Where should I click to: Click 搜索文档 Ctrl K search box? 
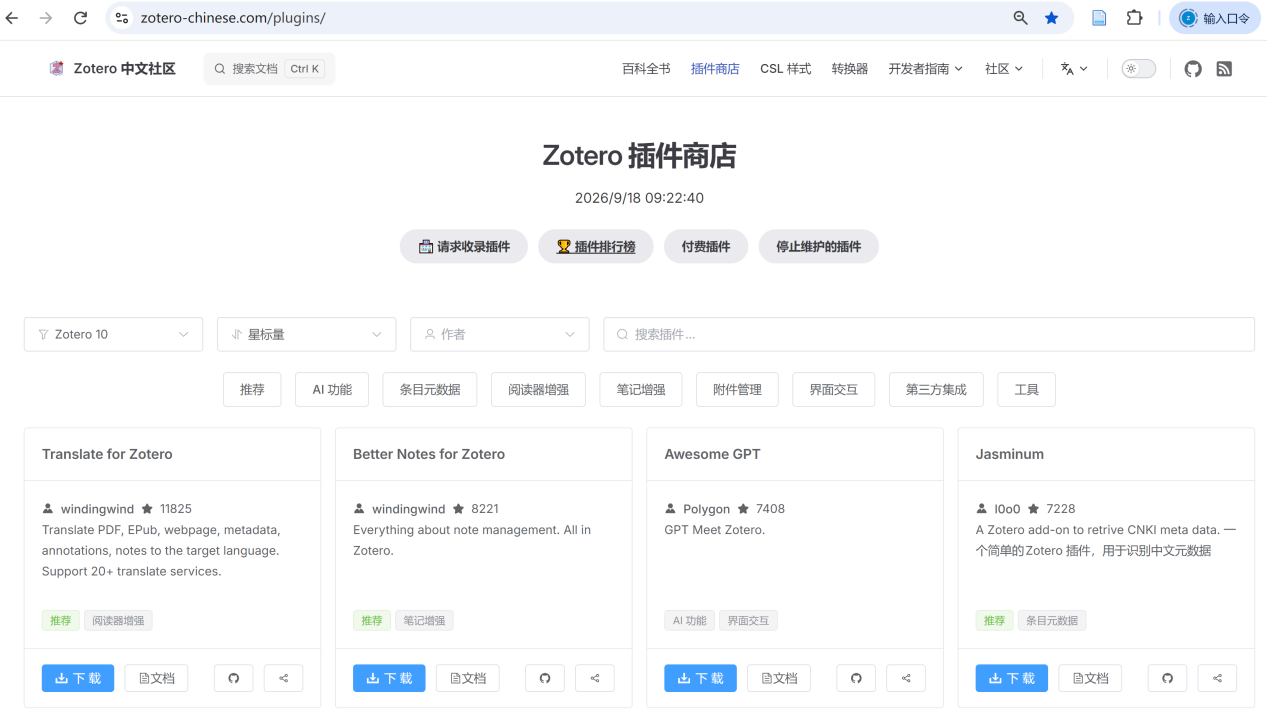pyautogui.click(x=269, y=69)
